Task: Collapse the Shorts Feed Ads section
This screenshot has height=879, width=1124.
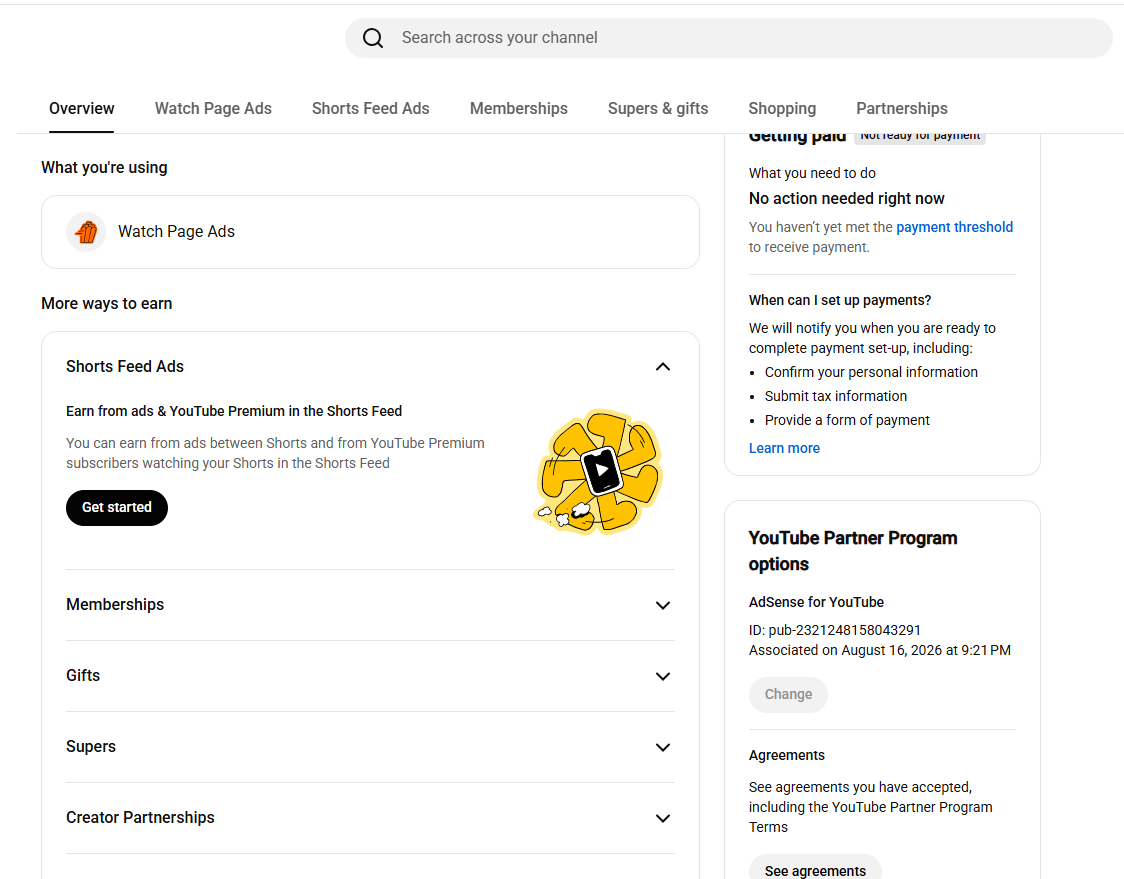Action: click(663, 367)
